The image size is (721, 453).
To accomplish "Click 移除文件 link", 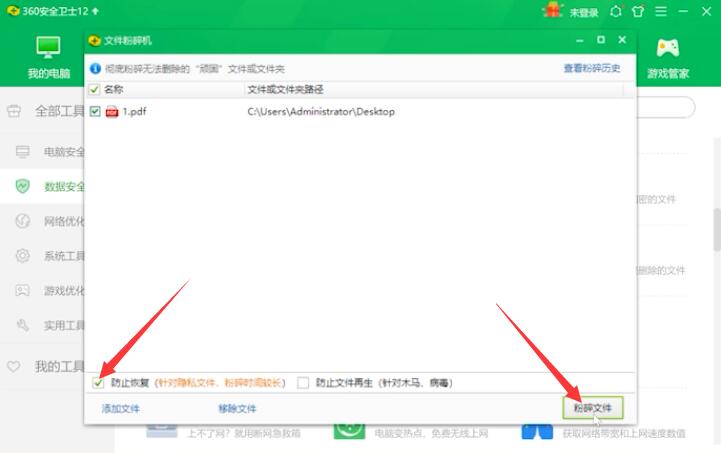I will pos(237,408).
